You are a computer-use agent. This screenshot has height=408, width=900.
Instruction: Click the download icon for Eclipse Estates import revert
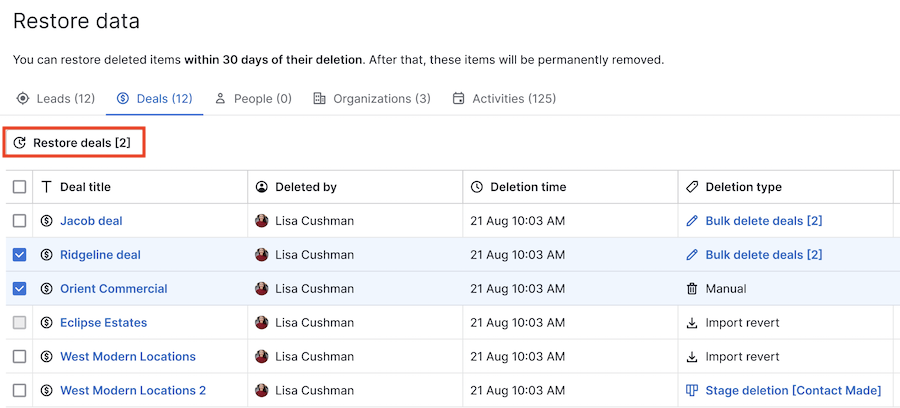tap(692, 322)
